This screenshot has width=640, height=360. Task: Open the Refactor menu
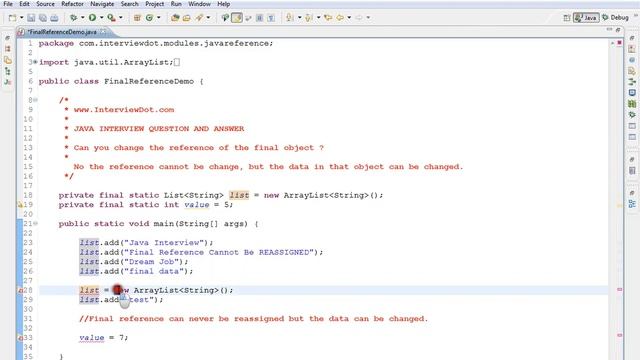point(72,4)
